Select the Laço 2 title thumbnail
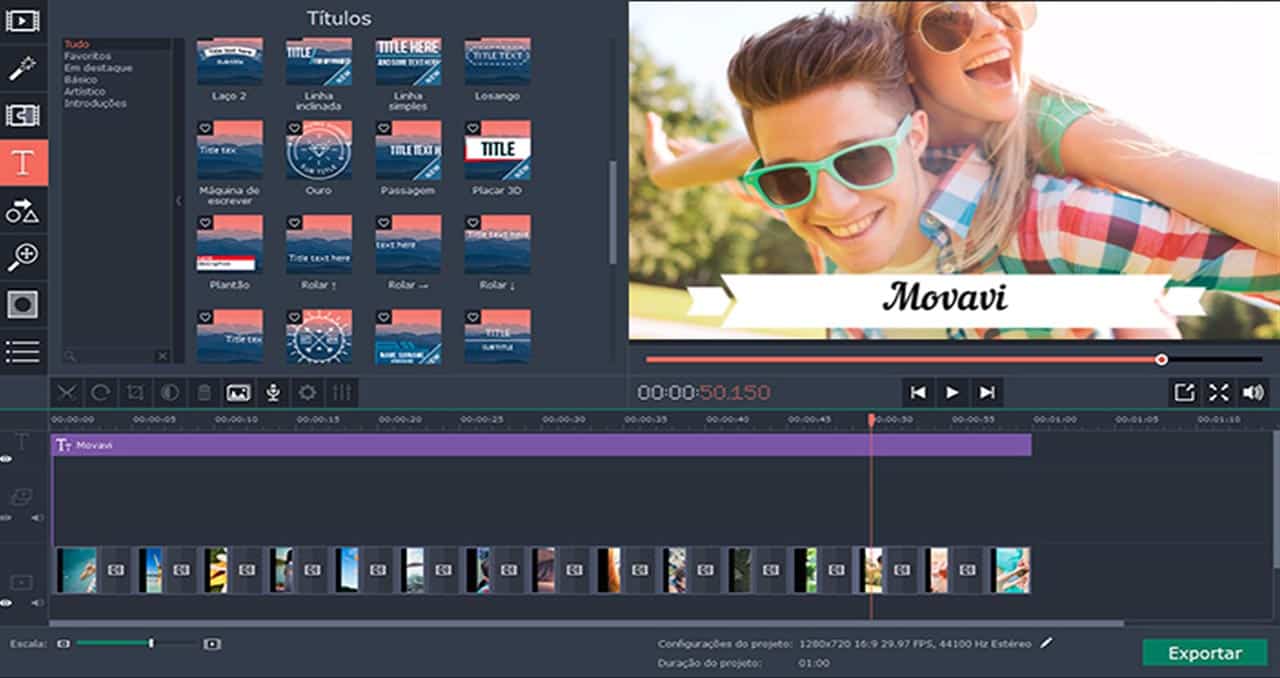The width and height of the screenshot is (1280, 678). point(230,61)
